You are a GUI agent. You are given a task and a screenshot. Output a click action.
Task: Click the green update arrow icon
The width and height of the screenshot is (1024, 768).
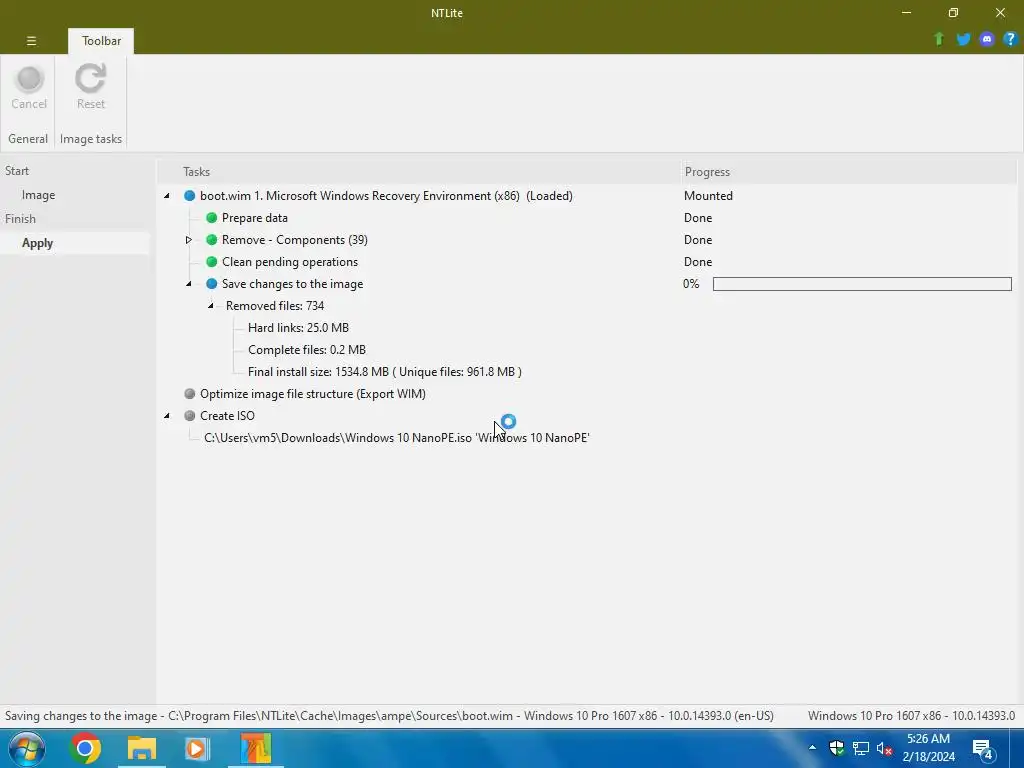[938, 39]
